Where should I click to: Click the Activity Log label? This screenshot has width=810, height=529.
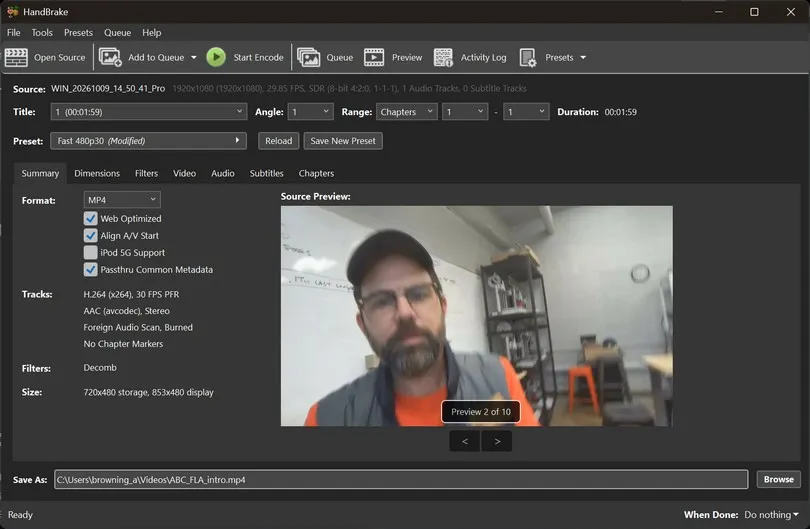[484, 57]
